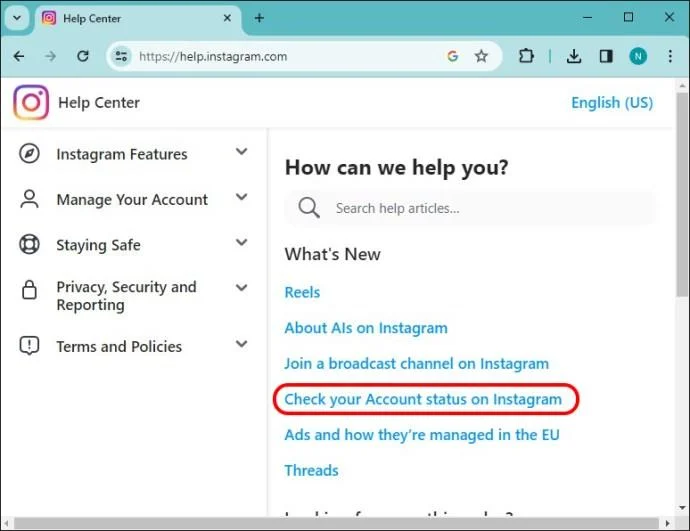The height and width of the screenshot is (531, 690).
Task: Open the Extensions puzzle icon
Action: pos(526,56)
